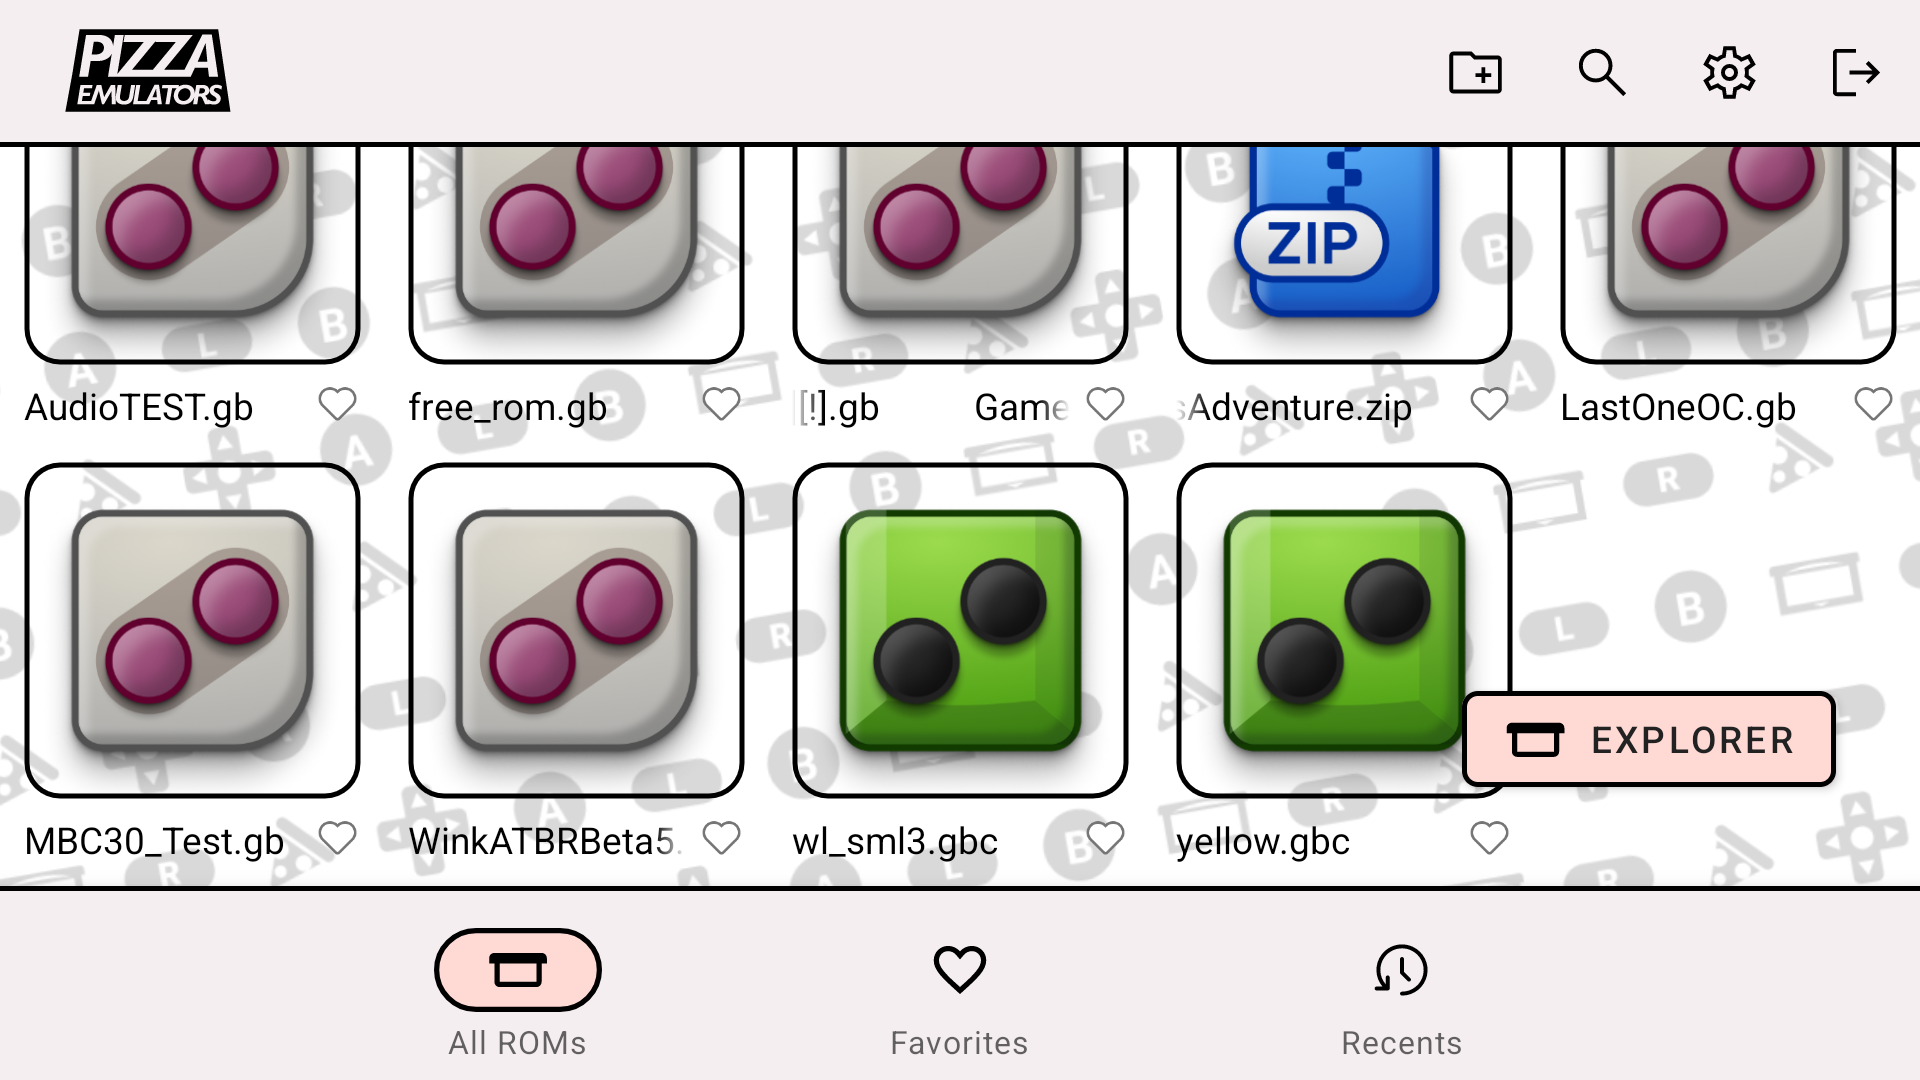Open the add ROM folder icon

point(1475,72)
